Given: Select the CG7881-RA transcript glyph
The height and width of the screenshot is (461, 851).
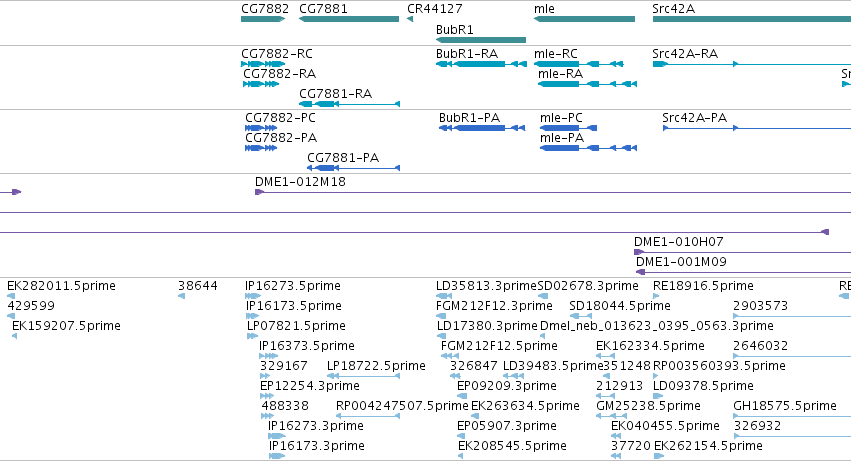Looking at the screenshot, I should coord(350,104).
